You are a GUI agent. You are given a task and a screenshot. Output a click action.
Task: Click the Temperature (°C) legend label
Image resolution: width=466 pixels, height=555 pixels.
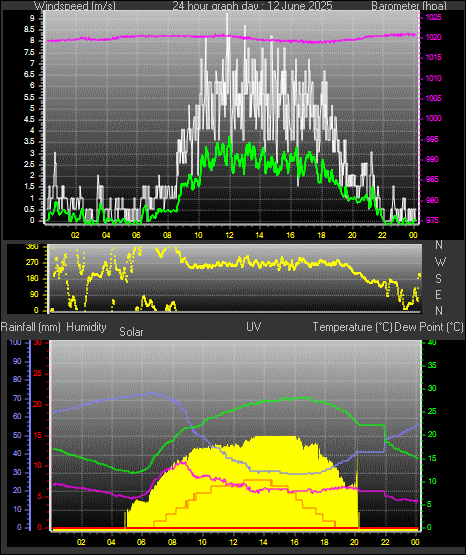(352, 327)
